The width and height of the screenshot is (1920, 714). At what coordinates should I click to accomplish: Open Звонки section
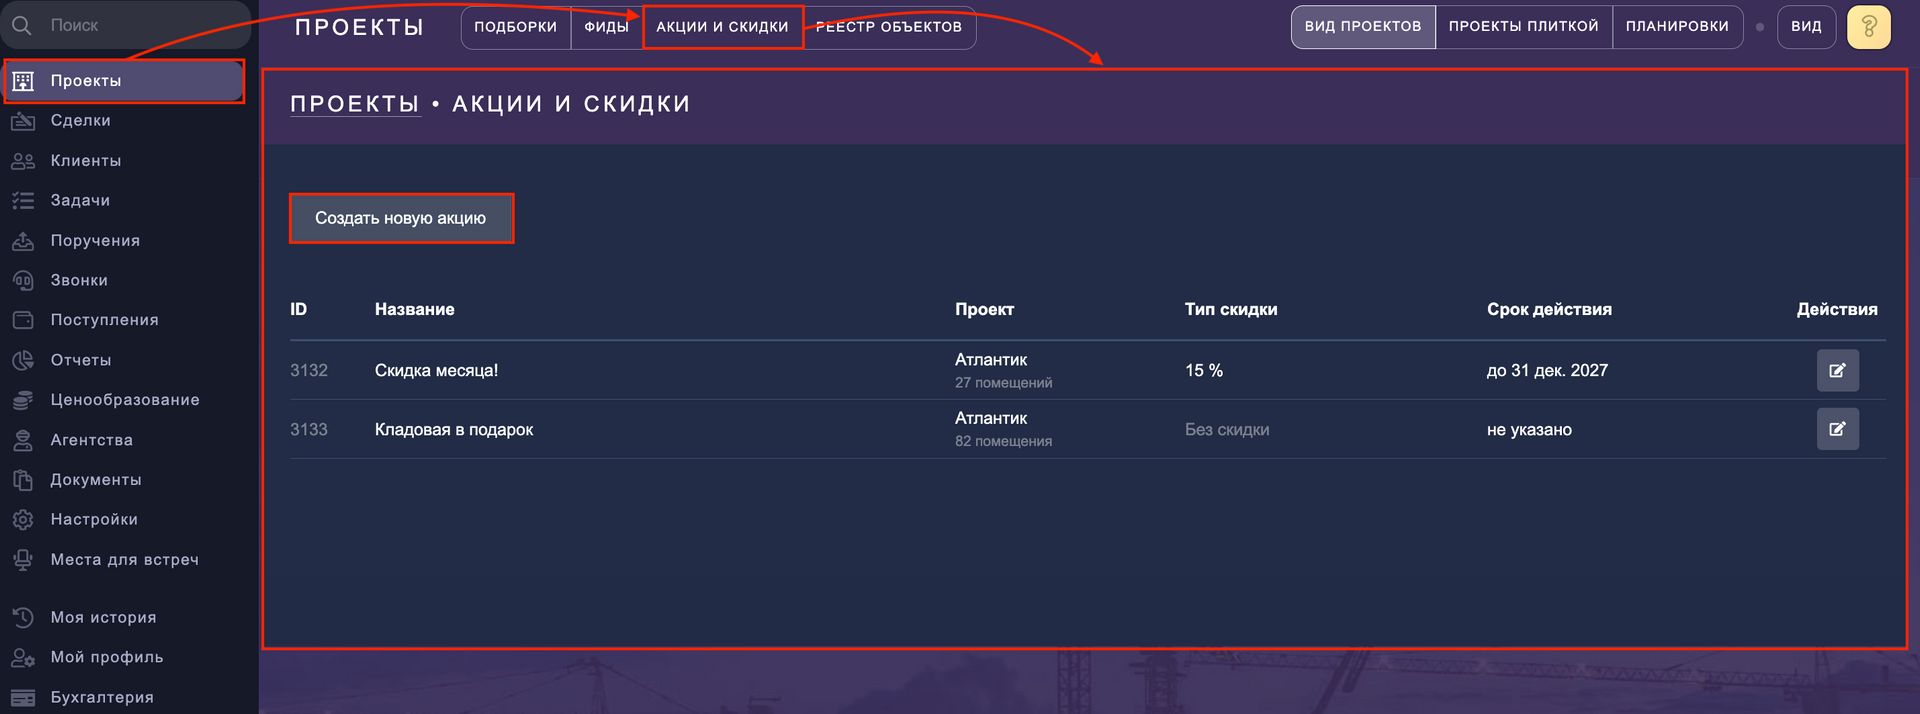click(x=79, y=281)
